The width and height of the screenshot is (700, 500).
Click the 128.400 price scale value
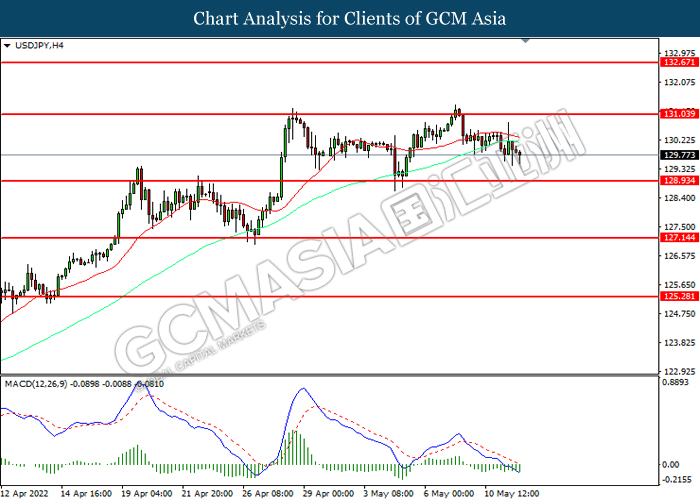coord(680,198)
